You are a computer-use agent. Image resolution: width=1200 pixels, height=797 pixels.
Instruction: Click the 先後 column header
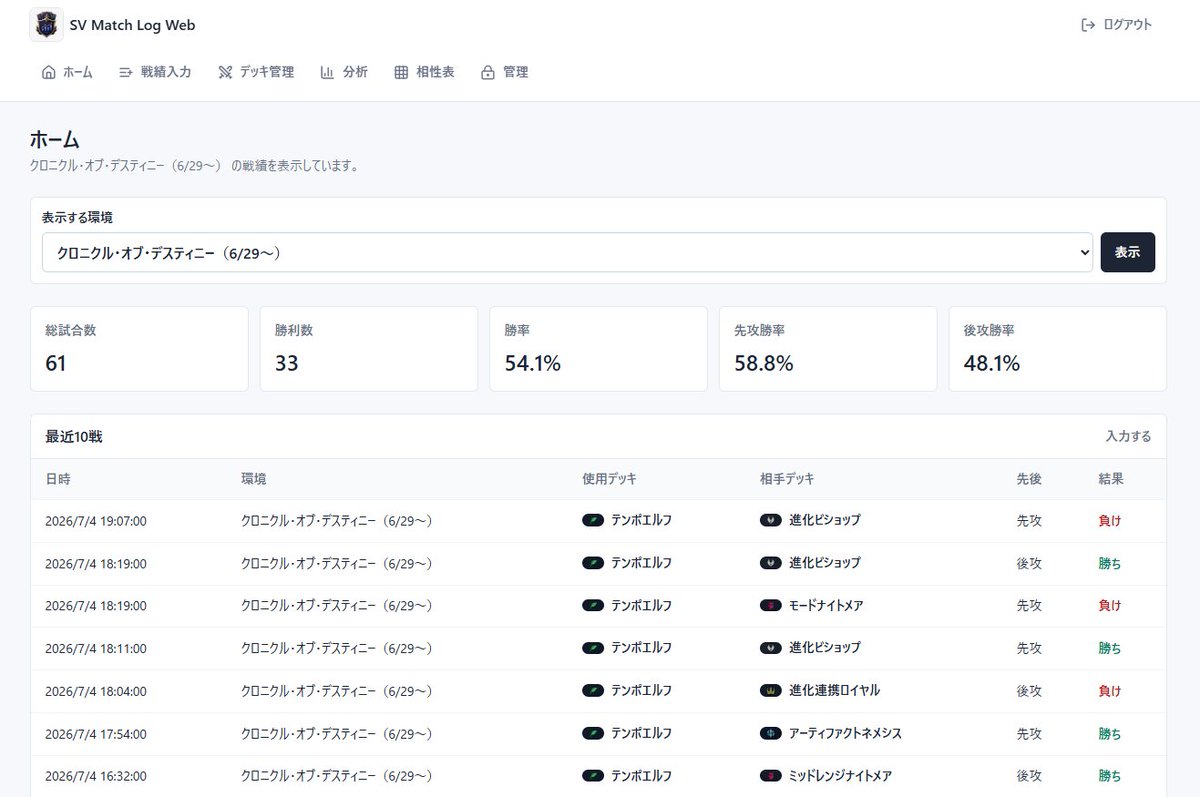(x=1029, y=480)
